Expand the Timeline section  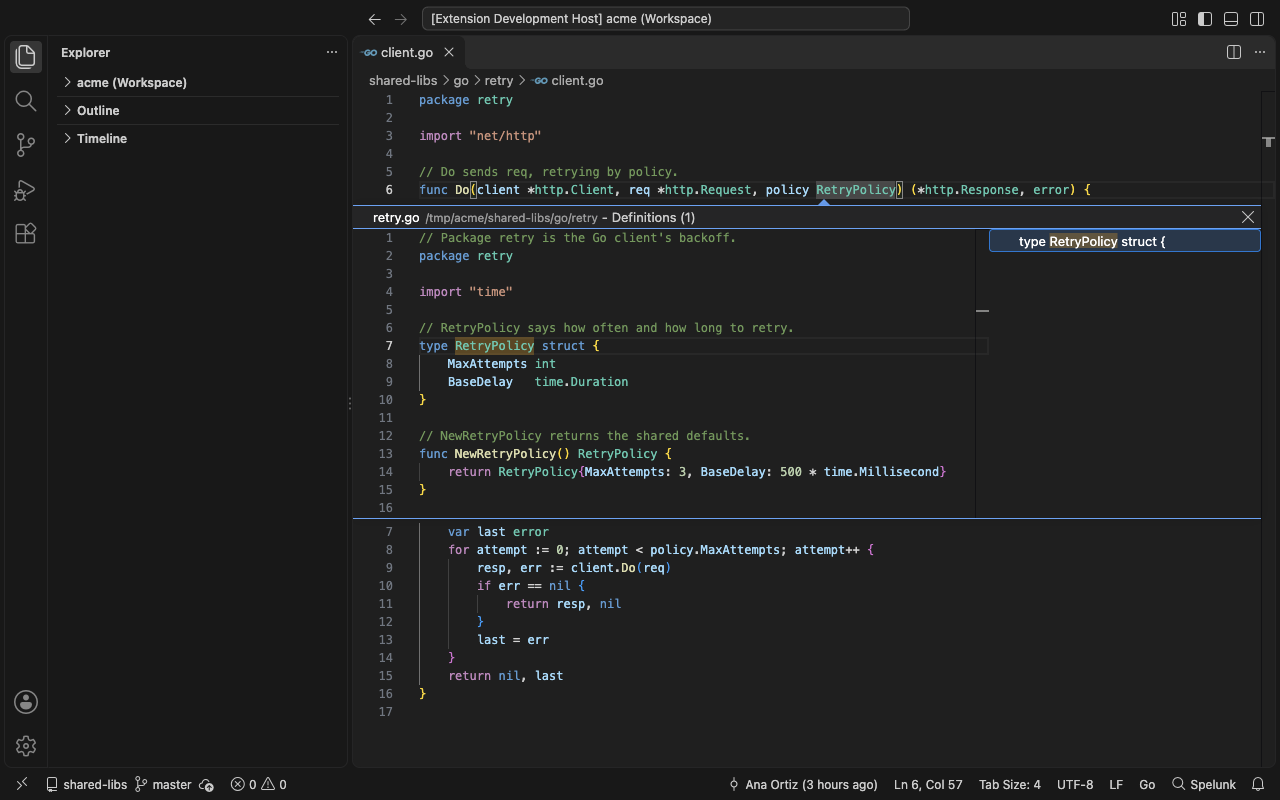[200, 138]
